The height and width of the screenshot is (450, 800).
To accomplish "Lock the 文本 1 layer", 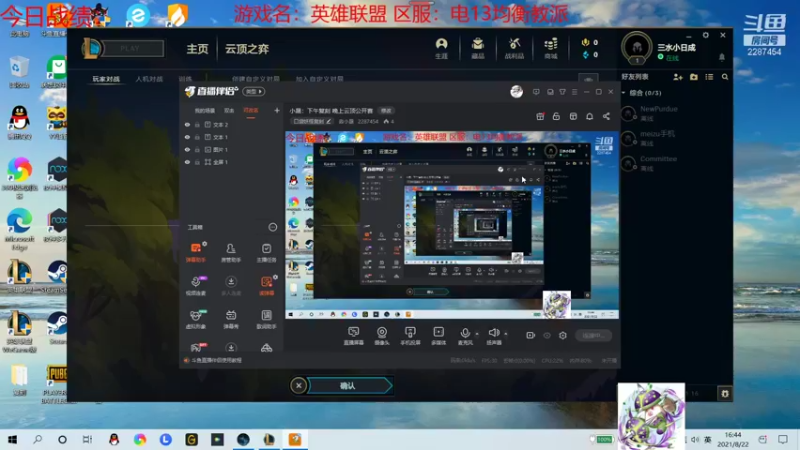I will pos(197,137).
